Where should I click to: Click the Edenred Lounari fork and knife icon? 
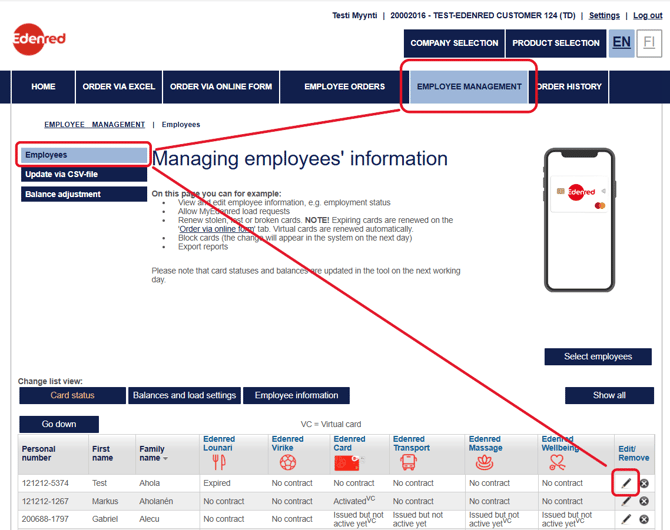coord(219,462)
